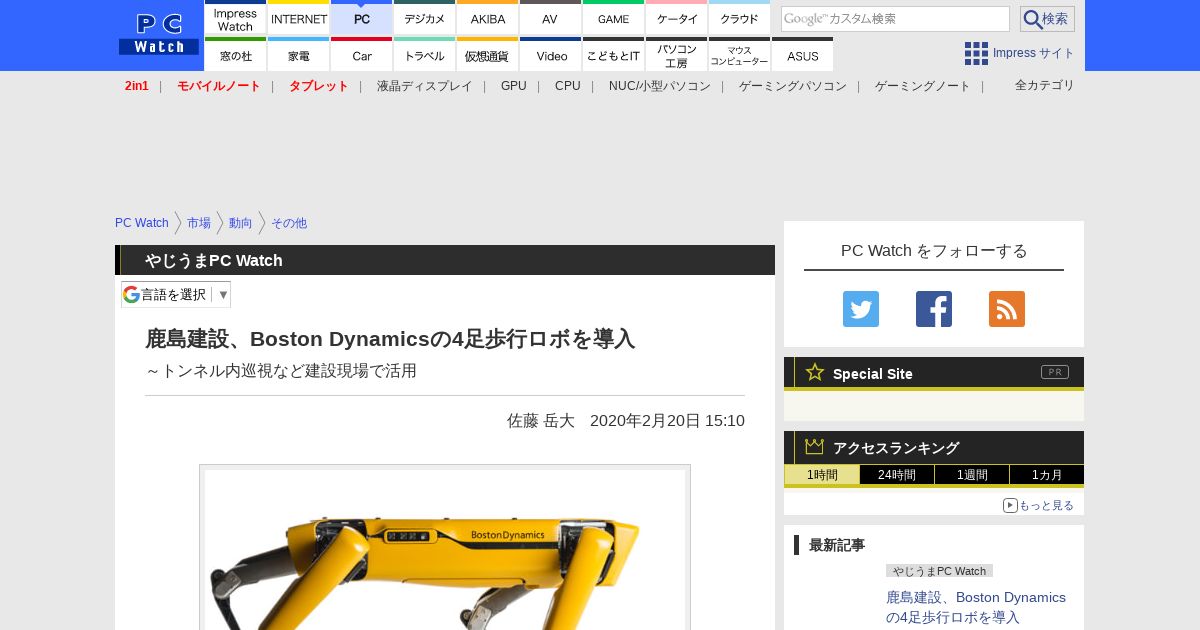
Task: Open the クラウド site tab
Action: (x=739, y=19)
